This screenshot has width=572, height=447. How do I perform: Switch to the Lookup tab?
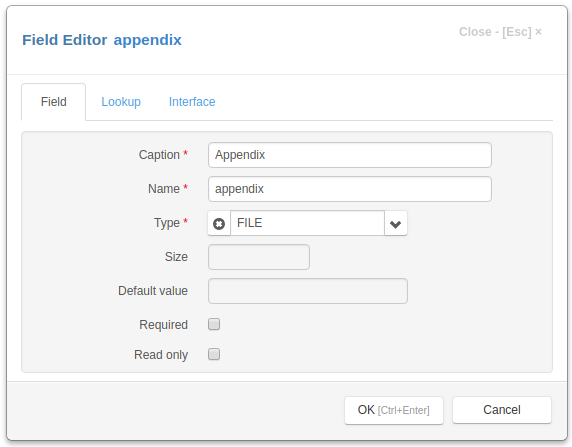click(x=121, y=102)
